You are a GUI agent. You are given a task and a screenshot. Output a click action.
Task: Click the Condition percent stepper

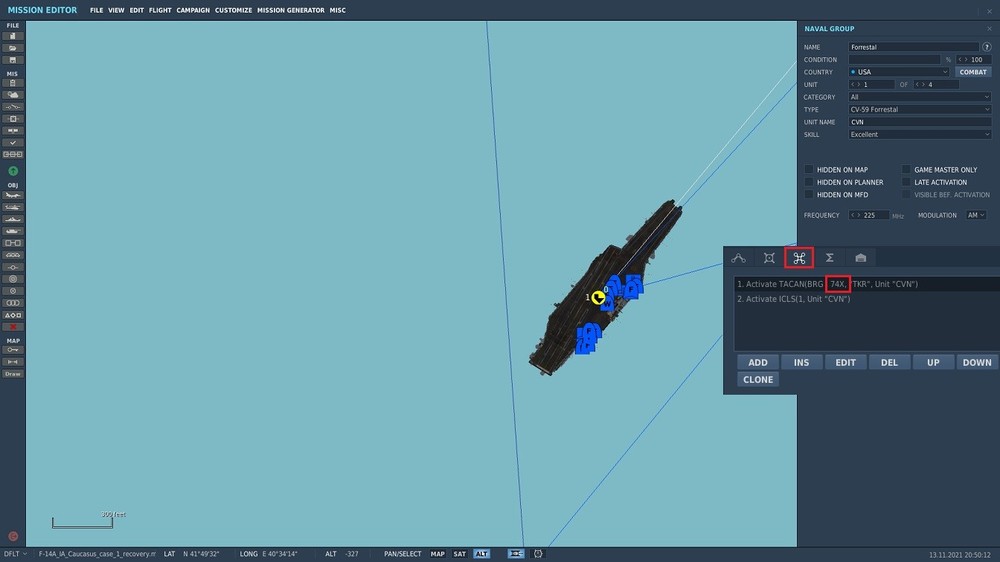point(973,60)
